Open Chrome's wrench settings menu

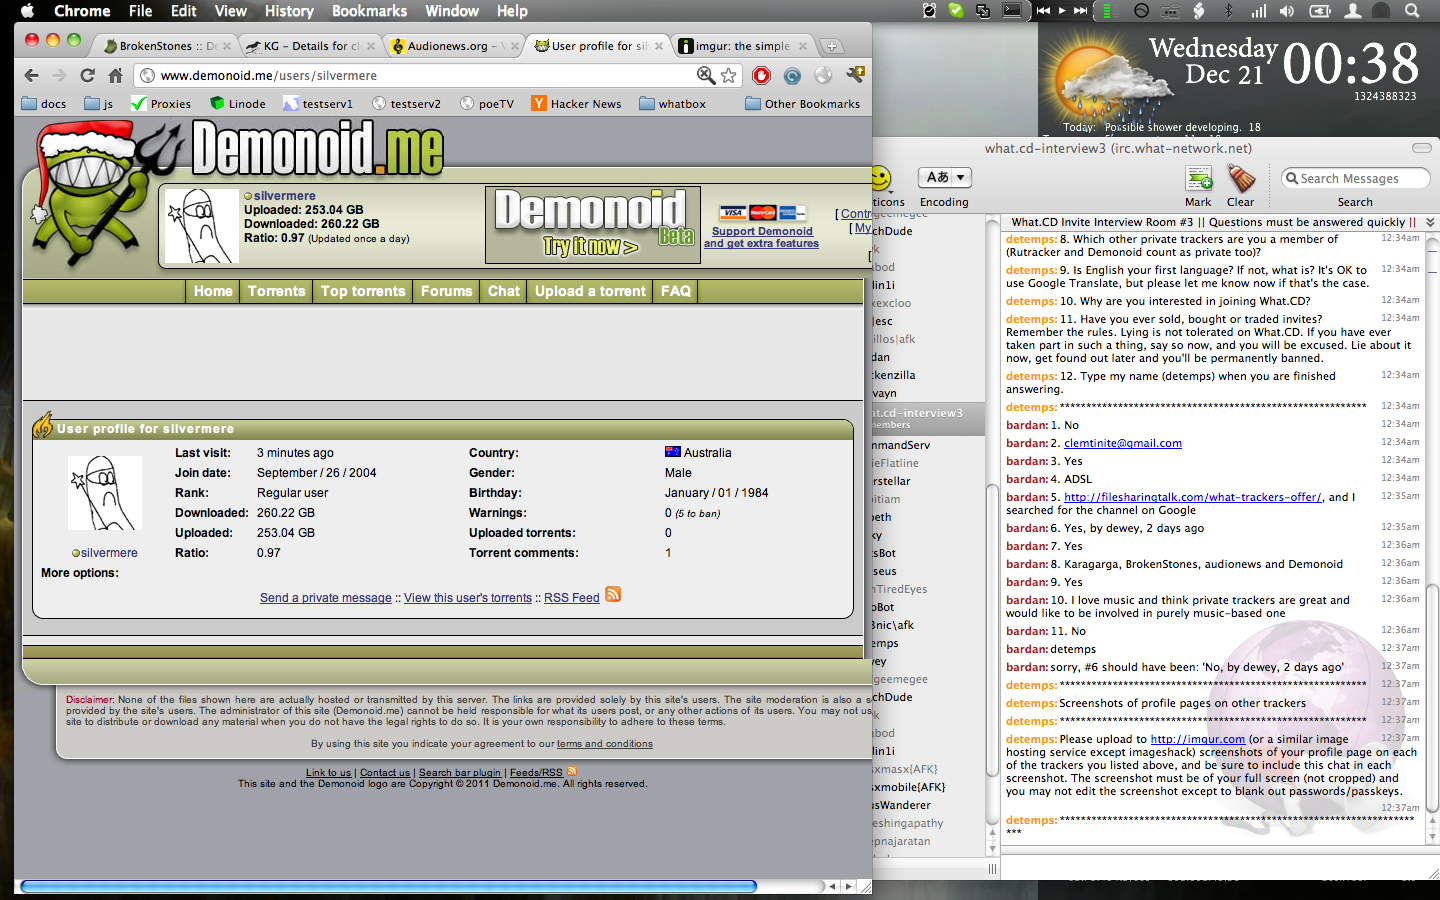[855, 76]
